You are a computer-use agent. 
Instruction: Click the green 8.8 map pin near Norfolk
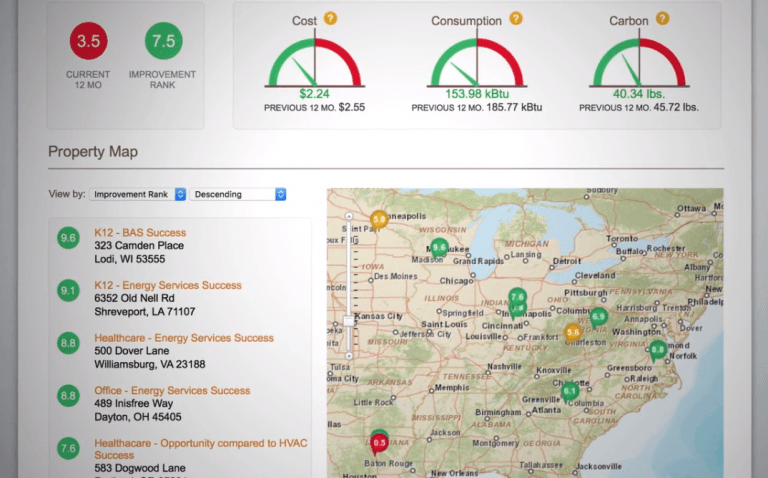point(657,350)
